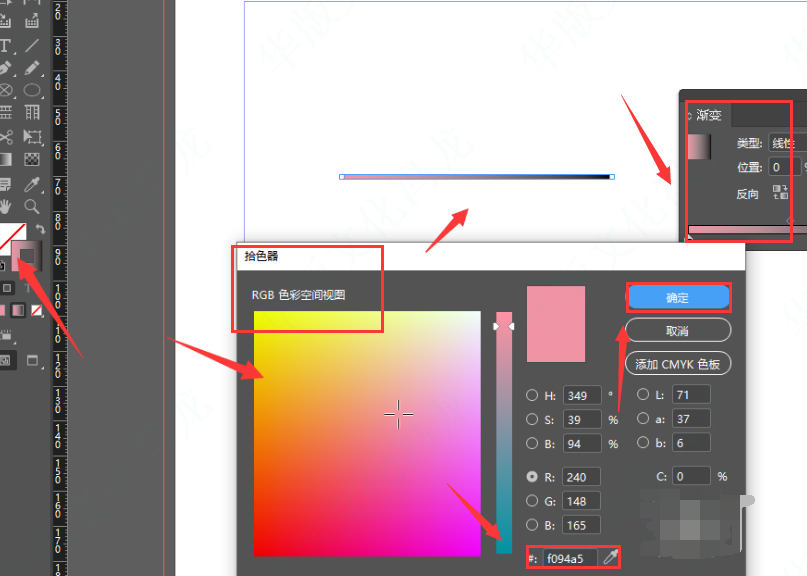Image resolution: width=807 pixels, height=576 pixels.
Task: Select the Hand tool
Action: click(x=5, y=207)
